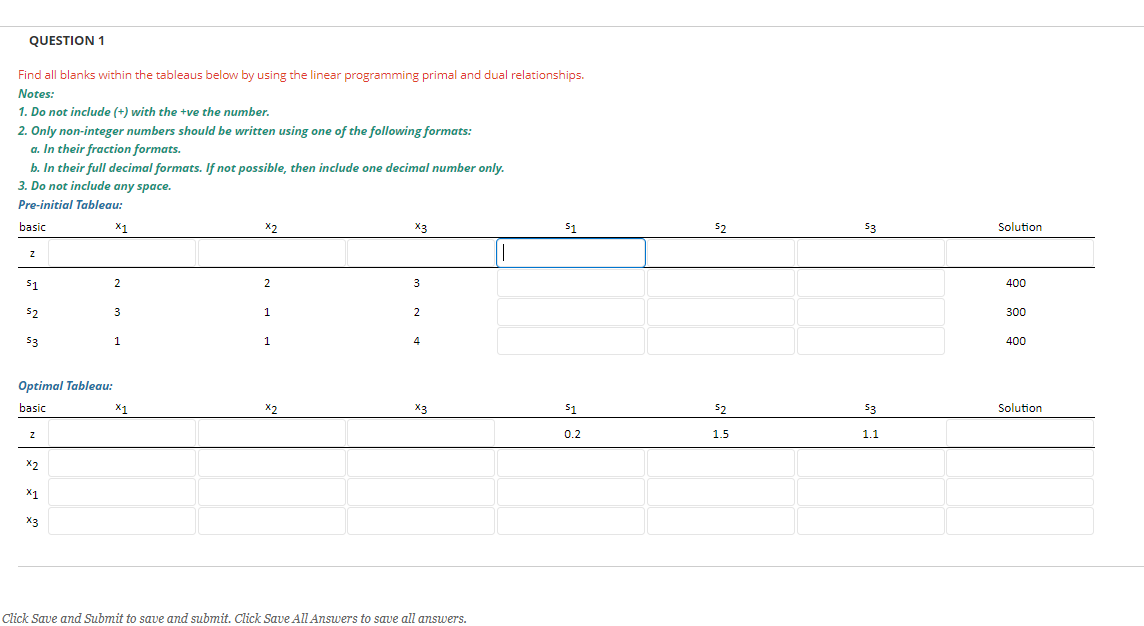Click the x2 row x1 blank, optimal tableau
This screenshot has height=626, width=1144.
pos(122,462)
